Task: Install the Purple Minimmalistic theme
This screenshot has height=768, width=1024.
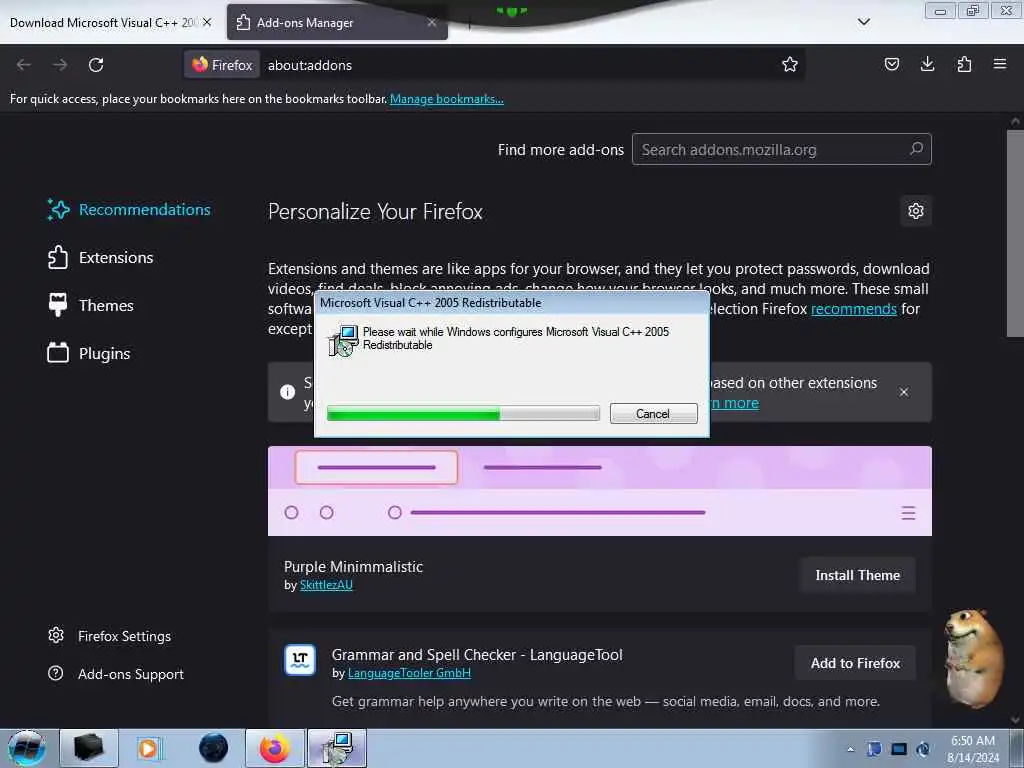Action: pyautogui.click(x=857, y=575)
